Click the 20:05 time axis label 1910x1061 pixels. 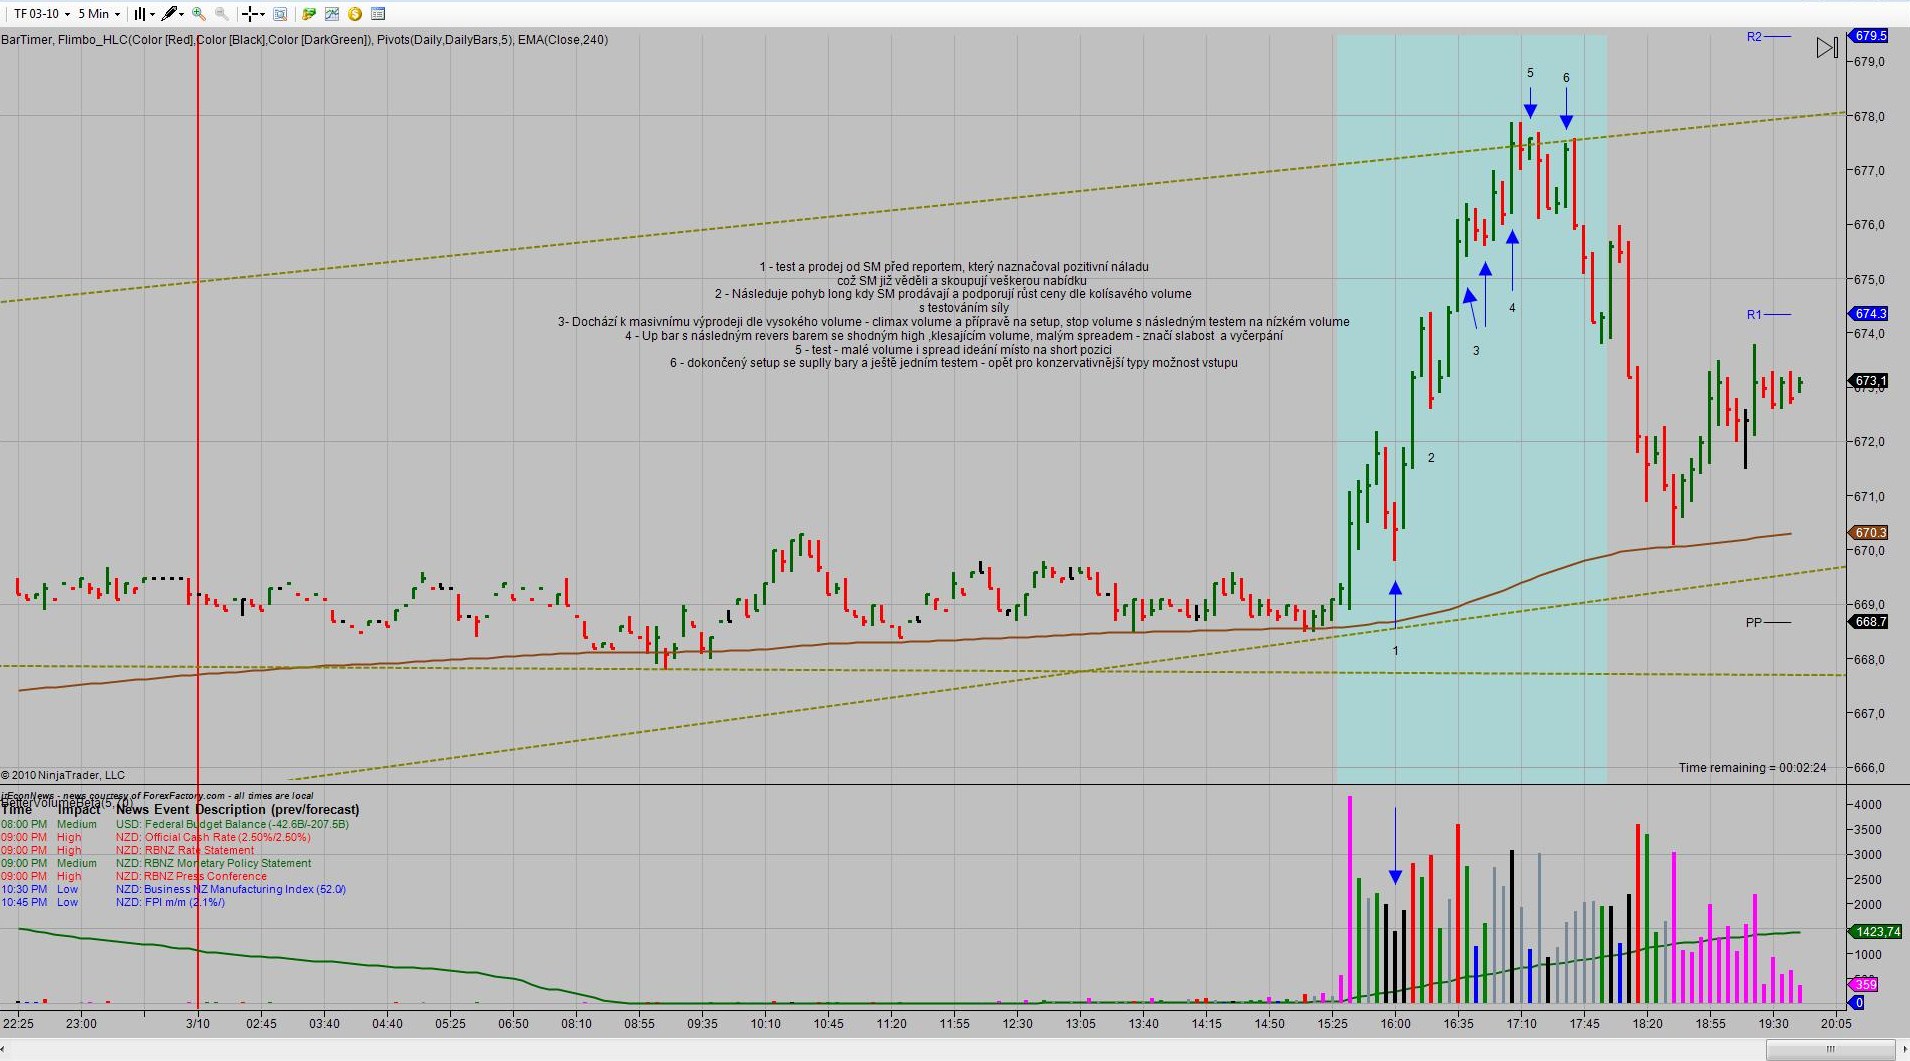click(1836, 1023)
